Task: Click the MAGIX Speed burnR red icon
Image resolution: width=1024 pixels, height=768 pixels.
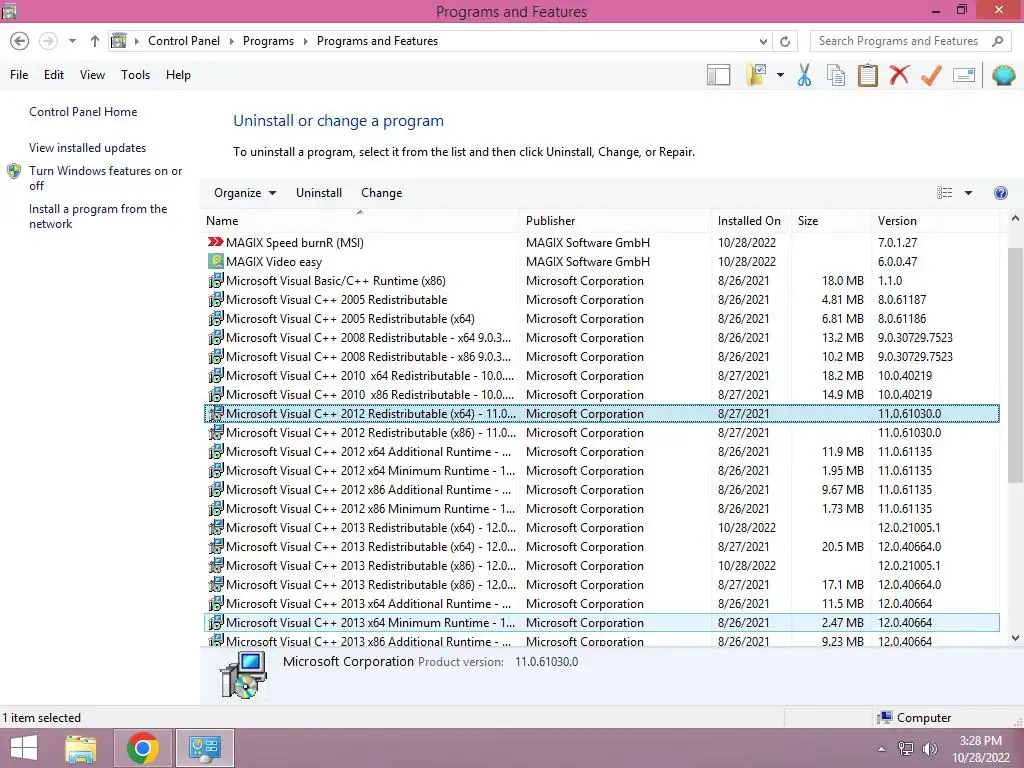Action: pos(216,242)
